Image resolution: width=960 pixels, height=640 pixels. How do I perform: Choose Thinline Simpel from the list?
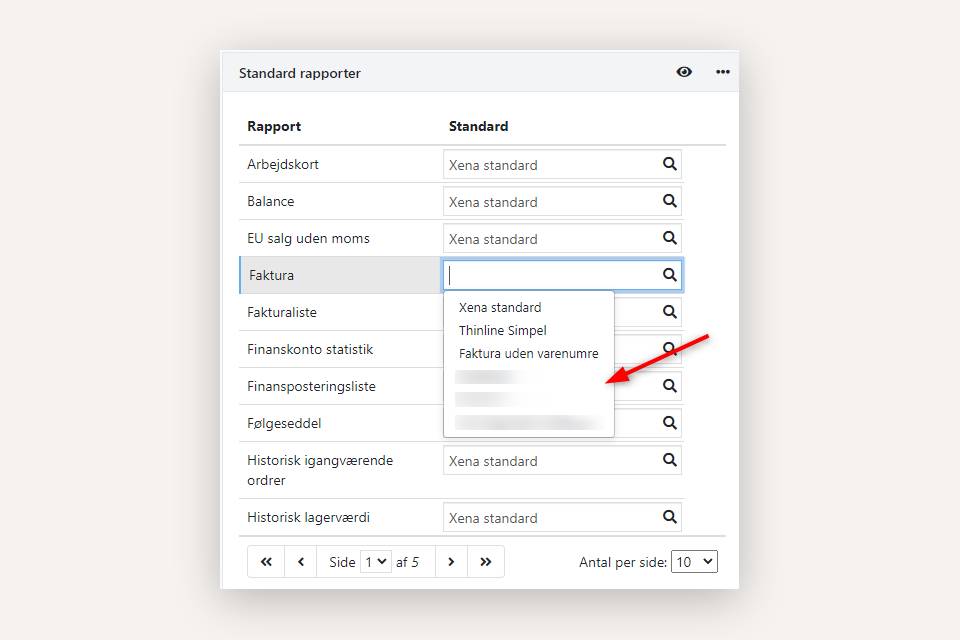click(503, 330)
